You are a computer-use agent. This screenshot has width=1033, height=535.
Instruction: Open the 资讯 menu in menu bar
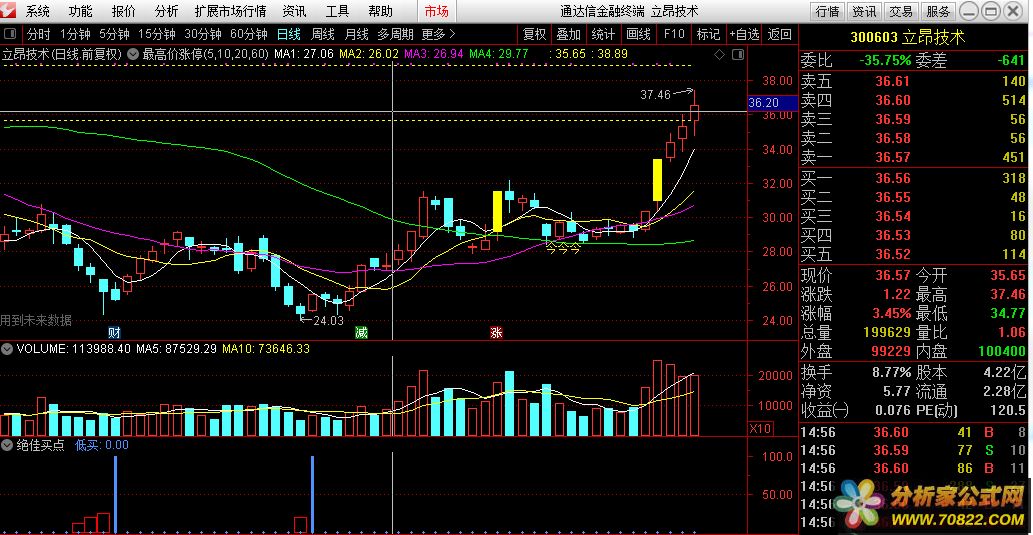[x=294, y=11]
